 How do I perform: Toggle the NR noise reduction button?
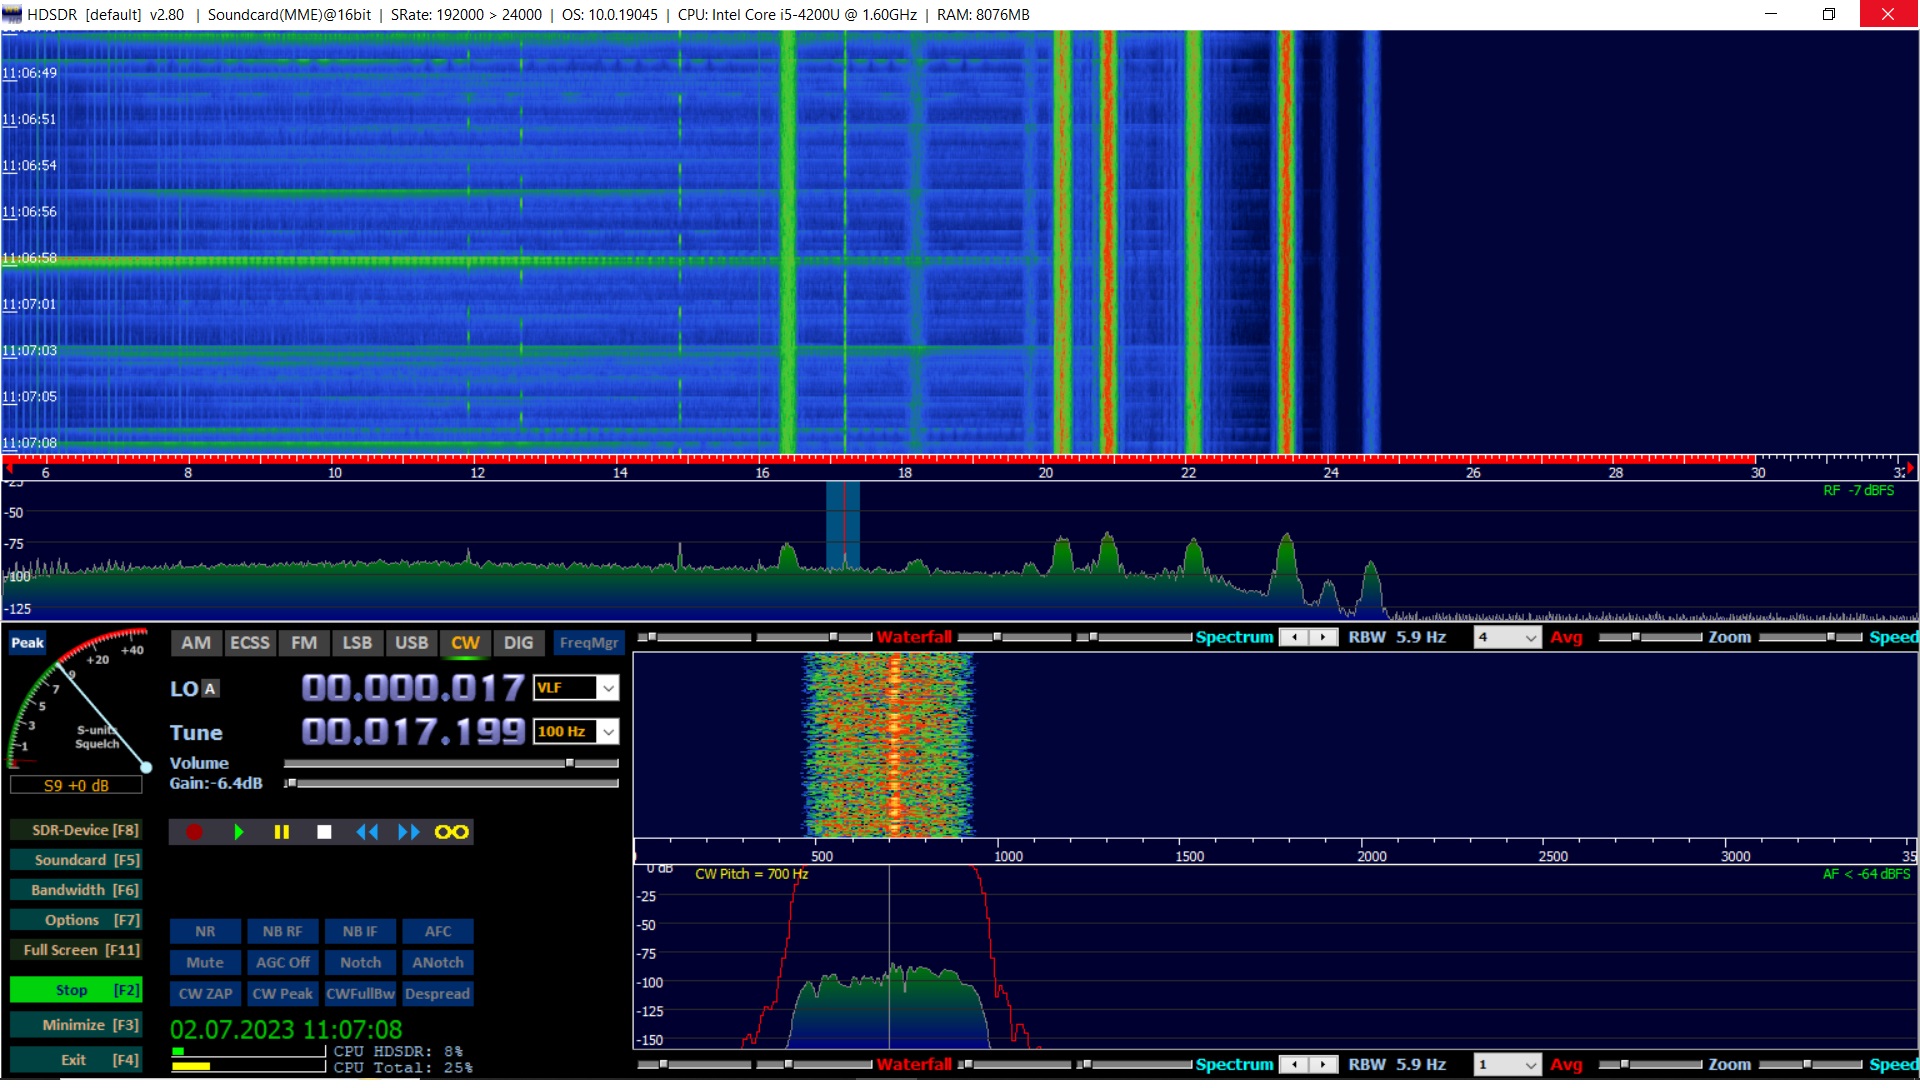point(205,931)
